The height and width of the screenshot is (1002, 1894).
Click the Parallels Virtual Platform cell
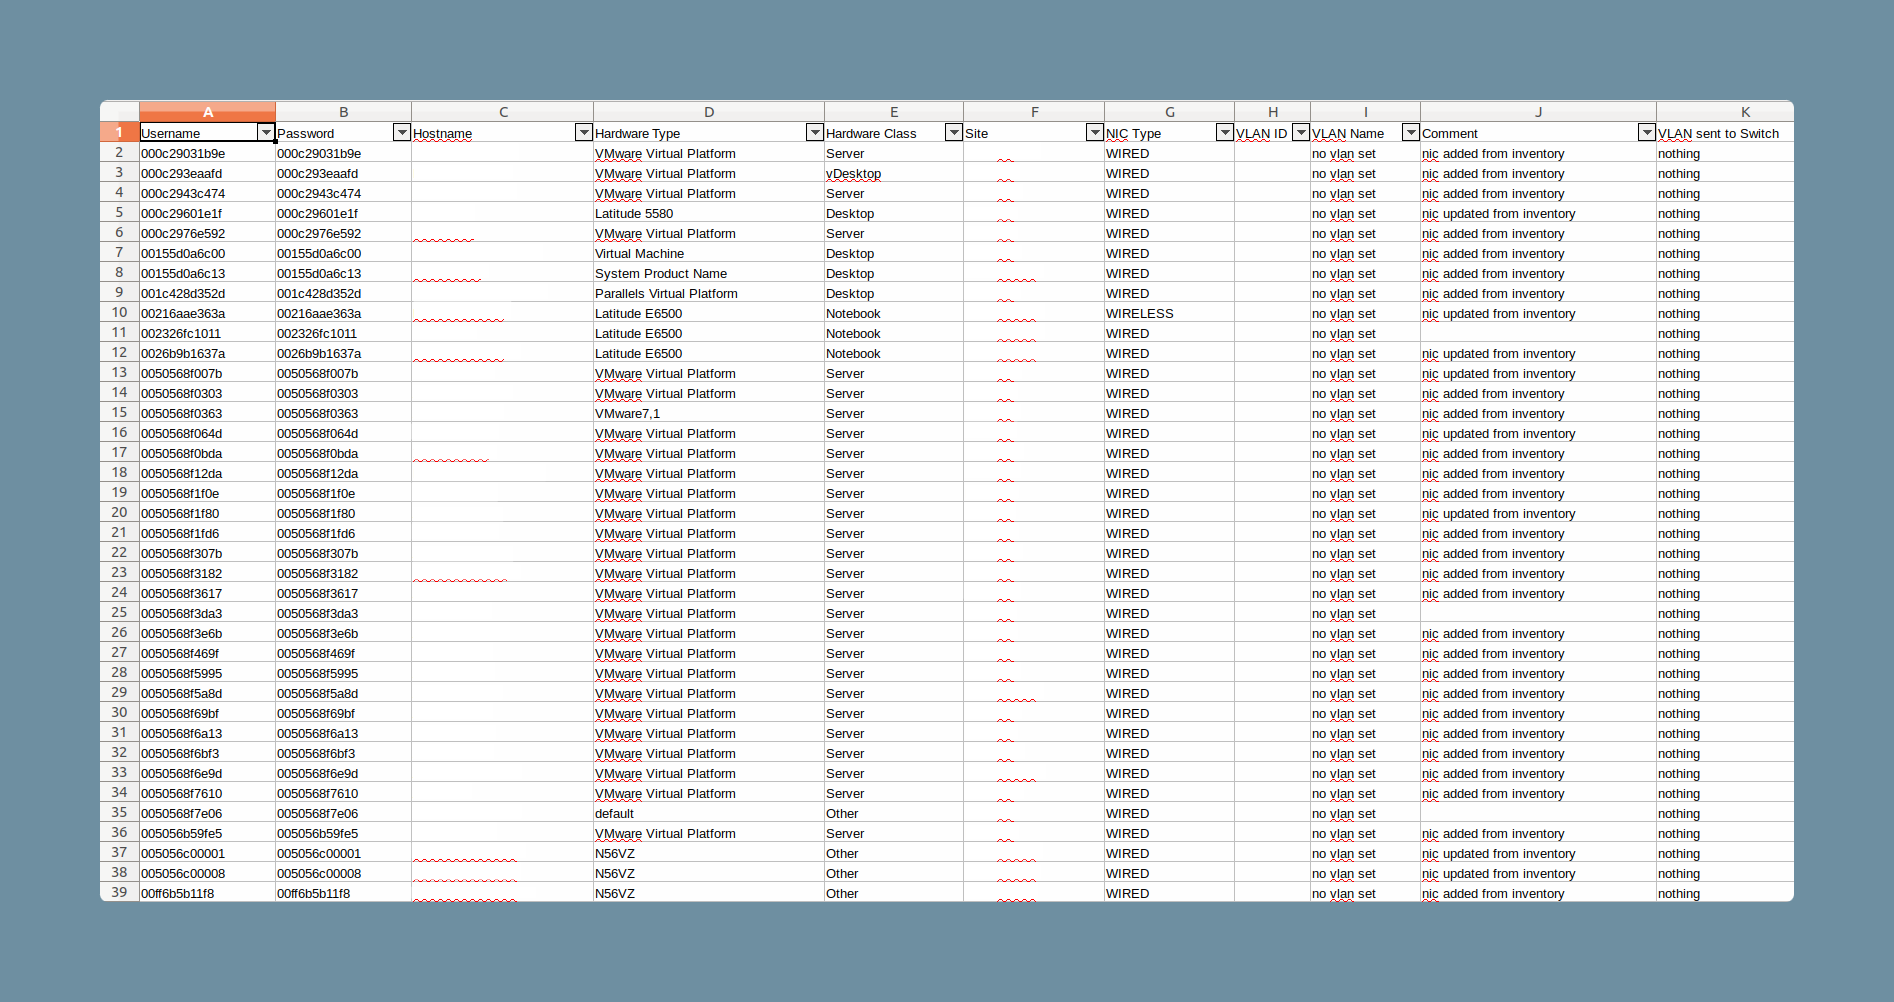point(709,293)
